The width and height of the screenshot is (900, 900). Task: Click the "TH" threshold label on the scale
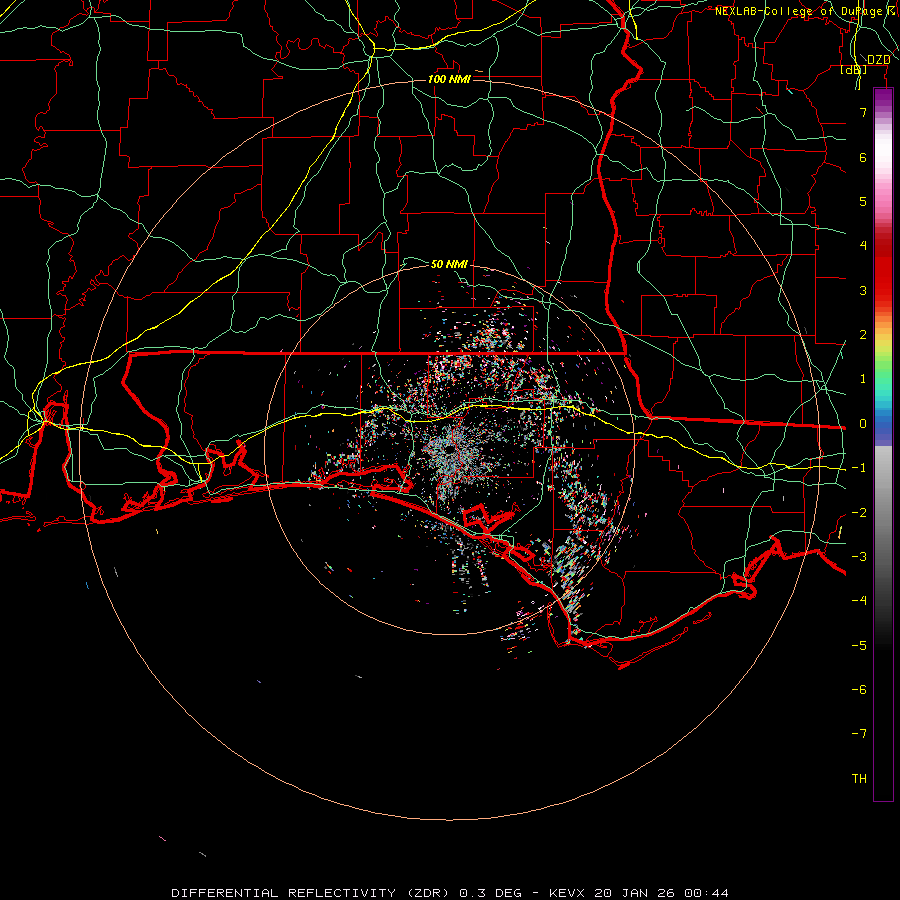(x=859, y=779)
